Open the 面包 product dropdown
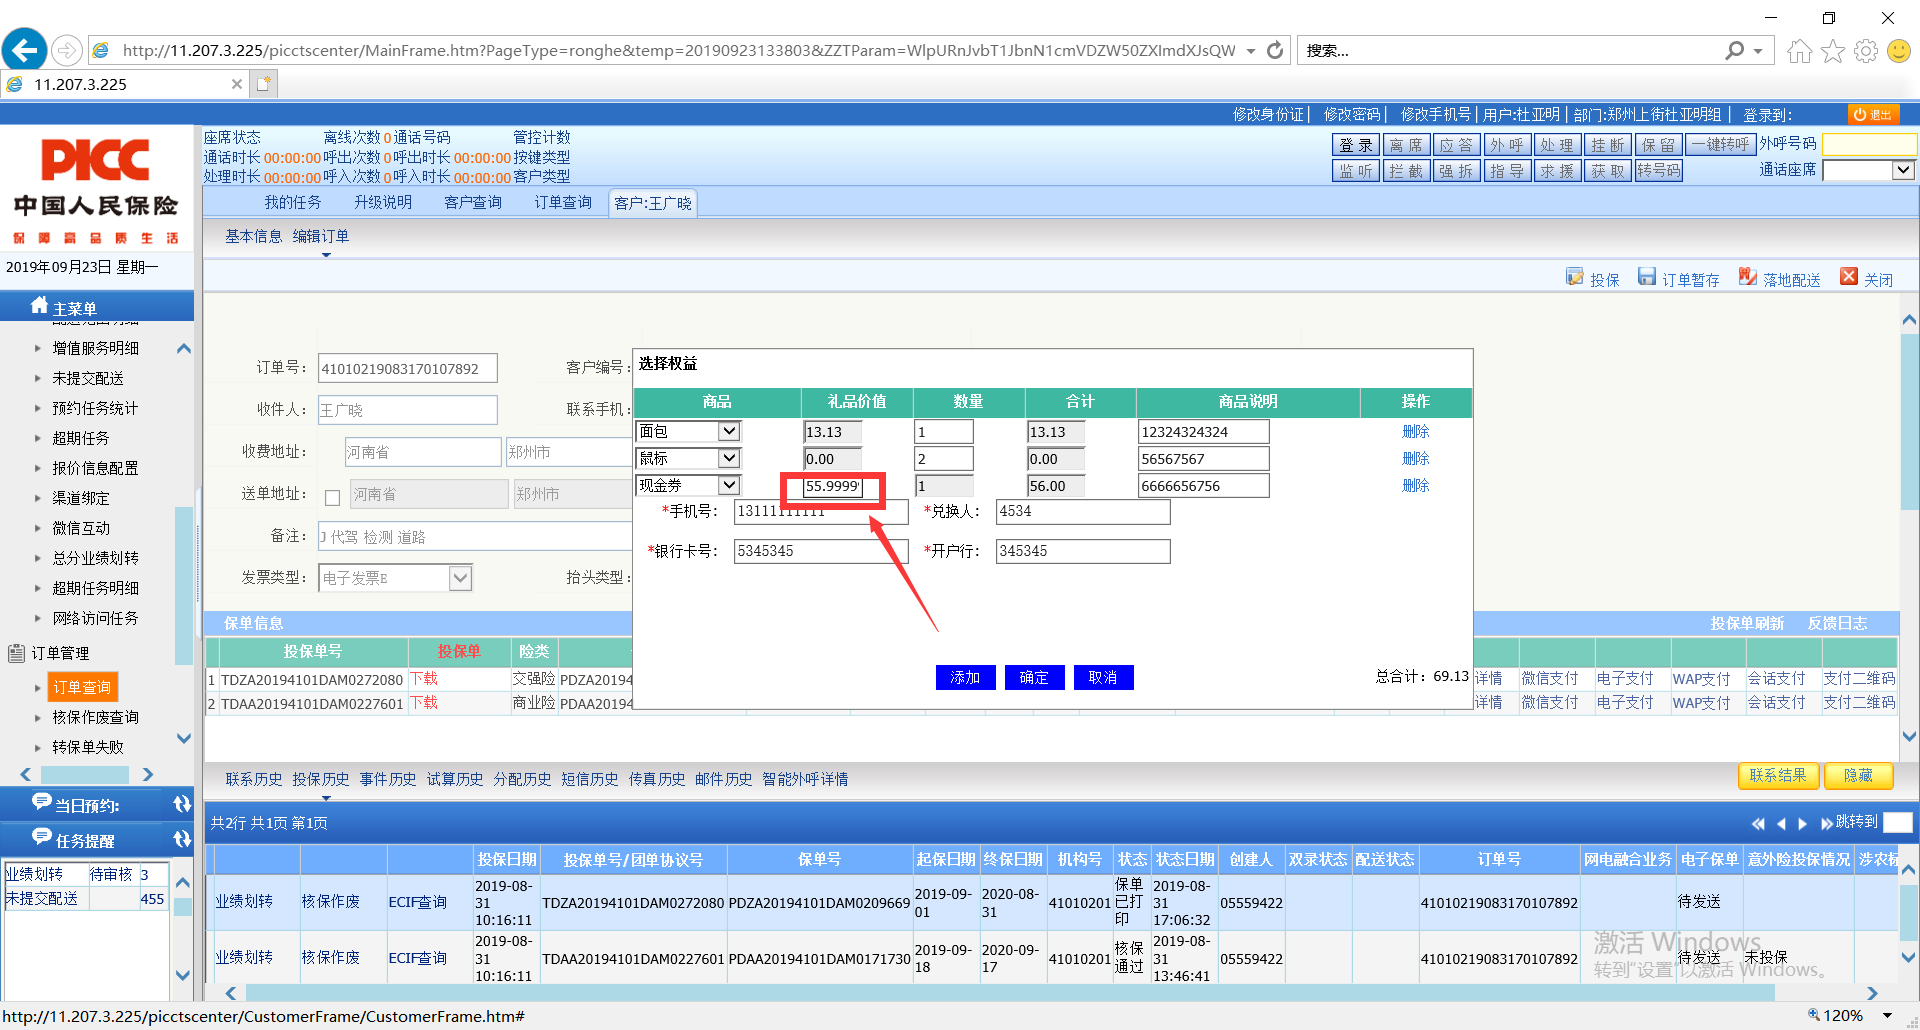1920x1030 pixels. point(729,432)
